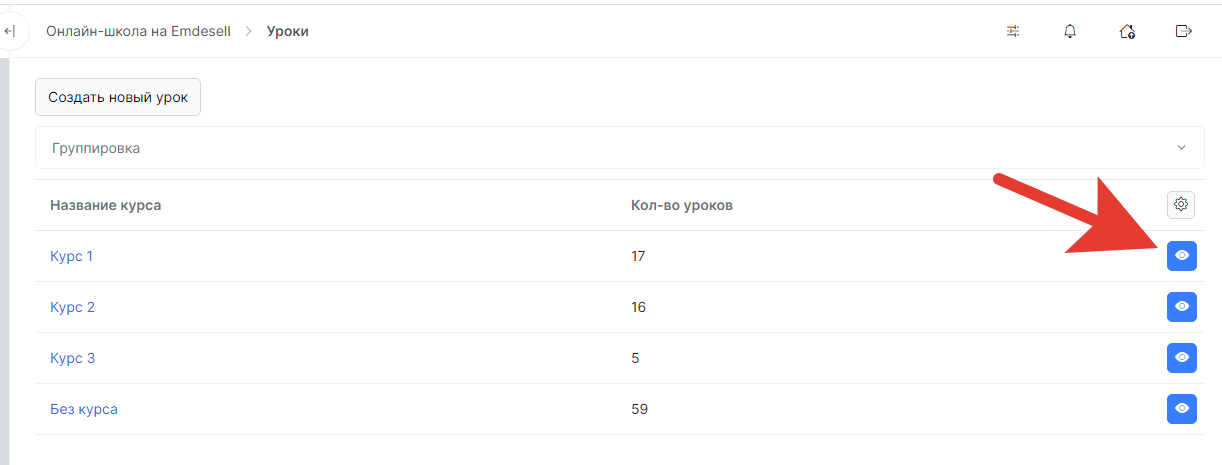Screen dimensions: 1222x465
Task: Open the Группировка dropdown field
Action: (x=620, y=147)
